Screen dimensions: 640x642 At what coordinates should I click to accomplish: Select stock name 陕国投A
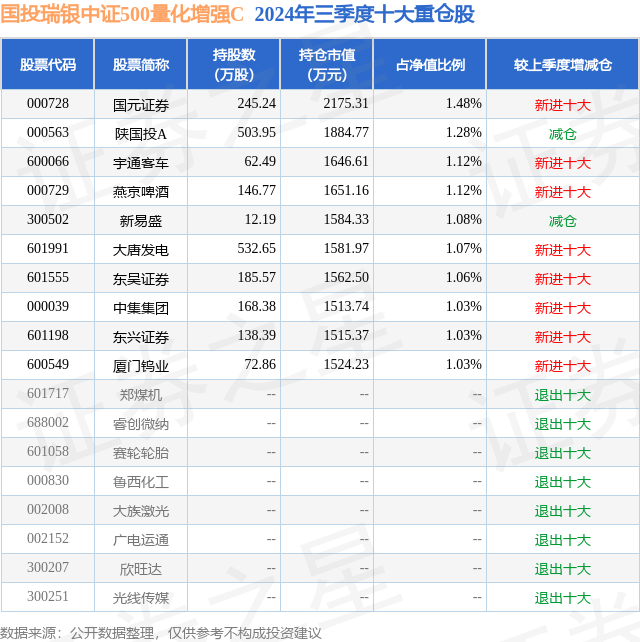pos(140,134)
